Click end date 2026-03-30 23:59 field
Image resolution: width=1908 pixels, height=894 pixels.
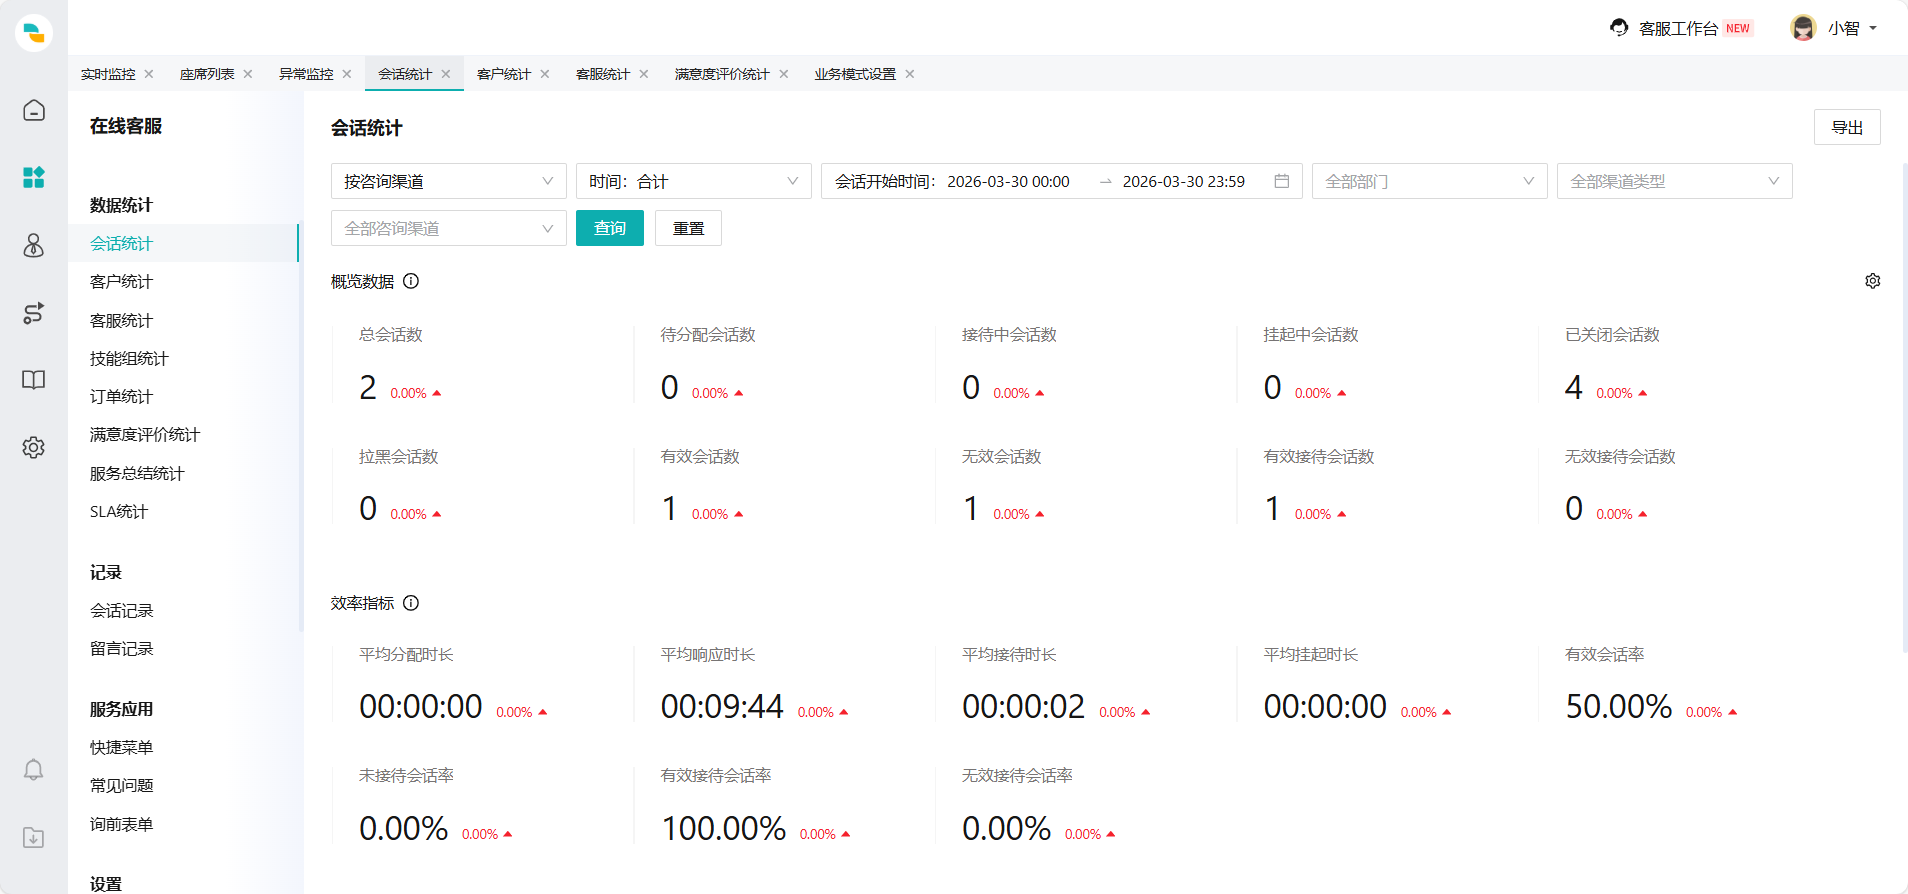coord(1184,181)
